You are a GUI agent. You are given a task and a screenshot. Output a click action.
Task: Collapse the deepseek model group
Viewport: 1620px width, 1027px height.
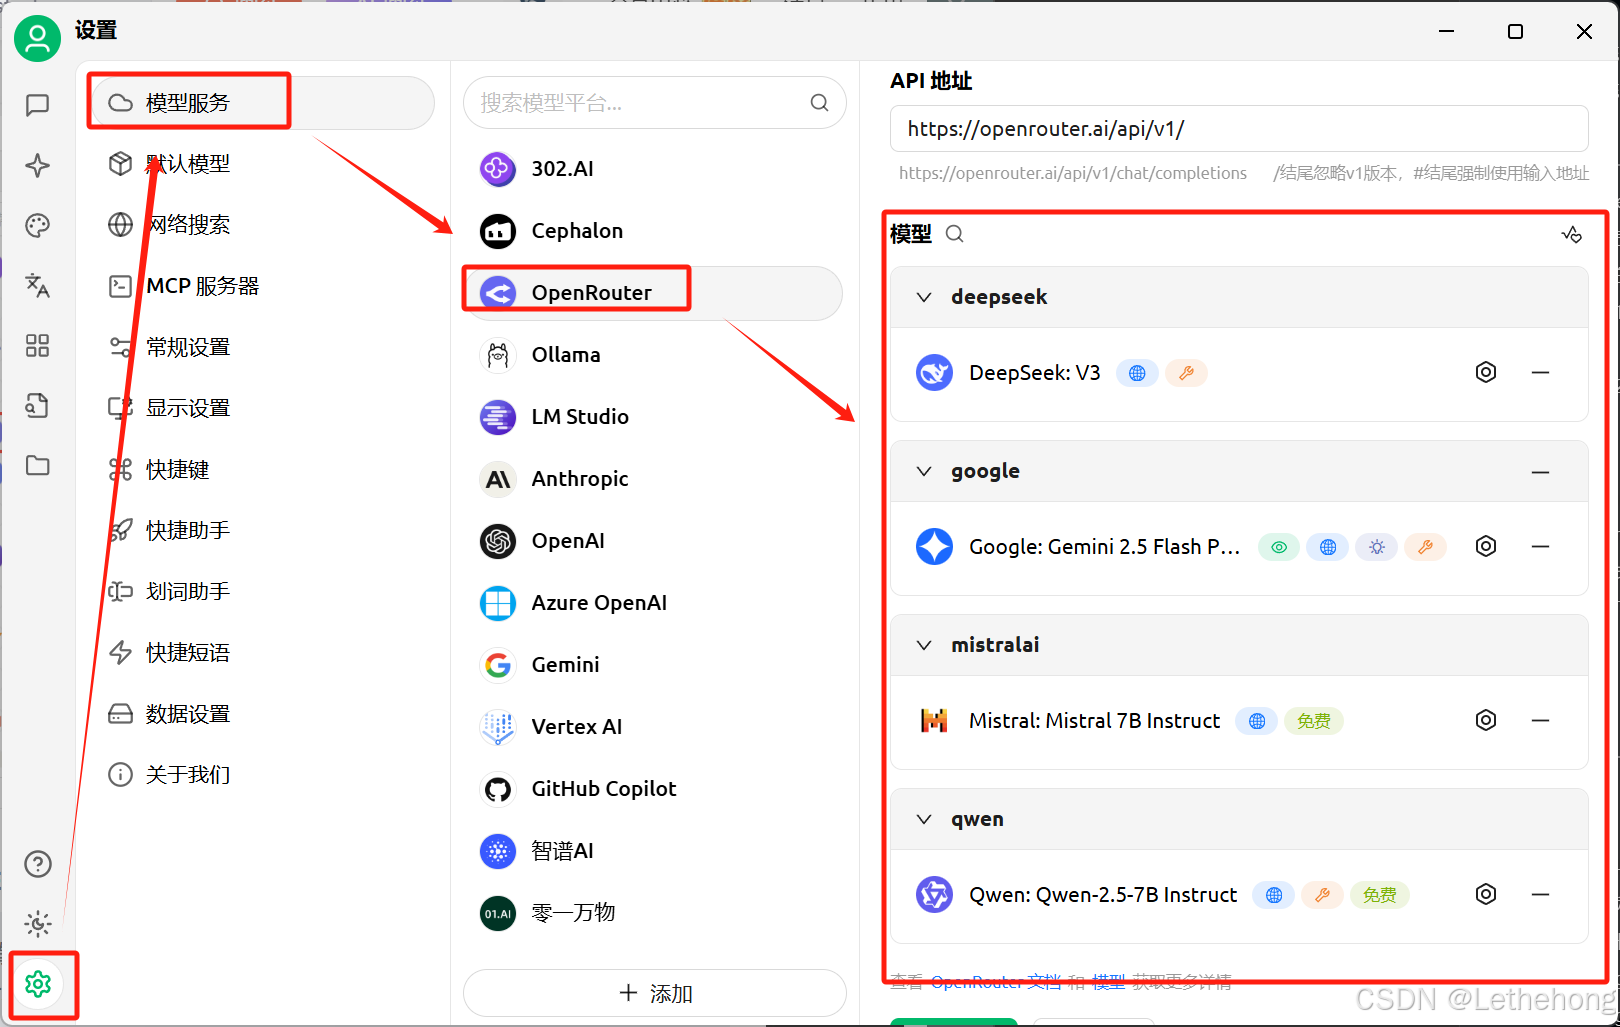pos(924,297)
